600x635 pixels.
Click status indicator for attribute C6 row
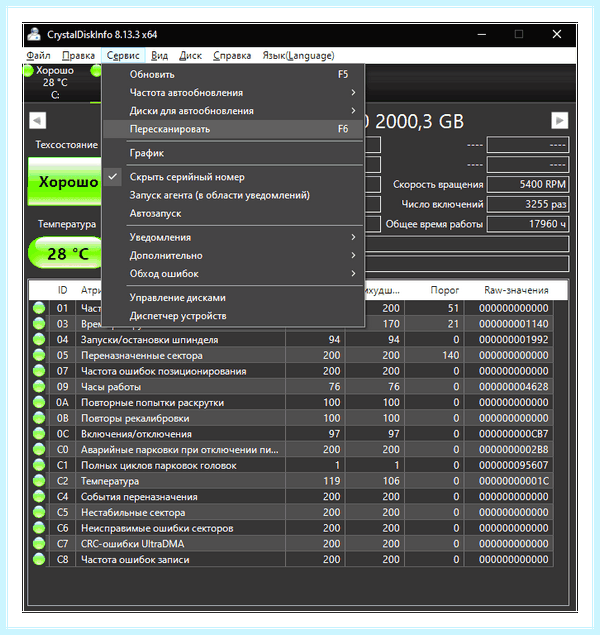point(39,528)
